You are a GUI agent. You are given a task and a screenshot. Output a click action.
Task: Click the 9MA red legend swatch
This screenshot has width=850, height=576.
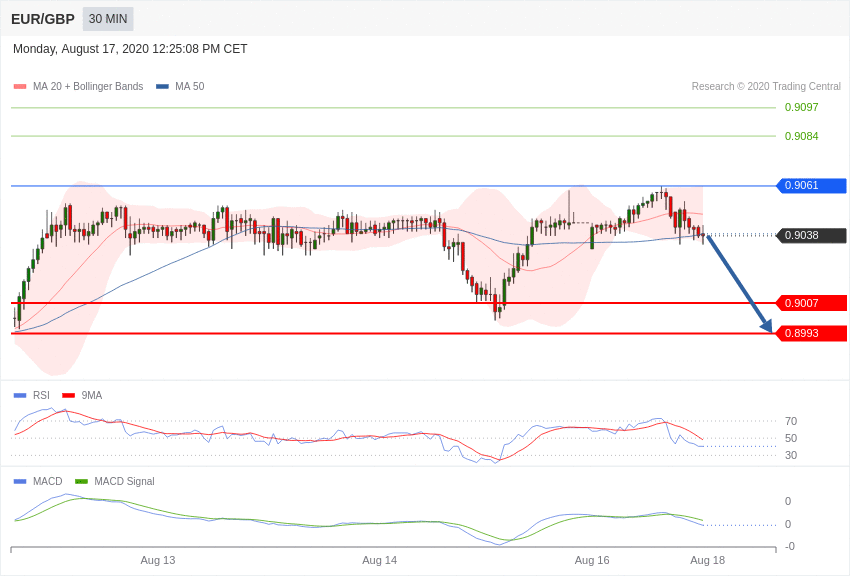coord(69,396)
